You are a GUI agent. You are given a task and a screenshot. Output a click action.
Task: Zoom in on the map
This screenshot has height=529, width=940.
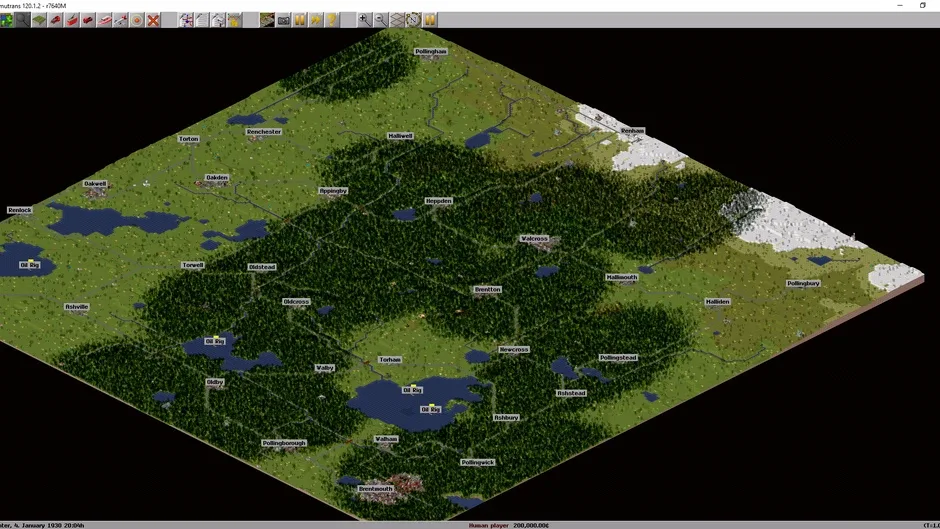[364, 20]
